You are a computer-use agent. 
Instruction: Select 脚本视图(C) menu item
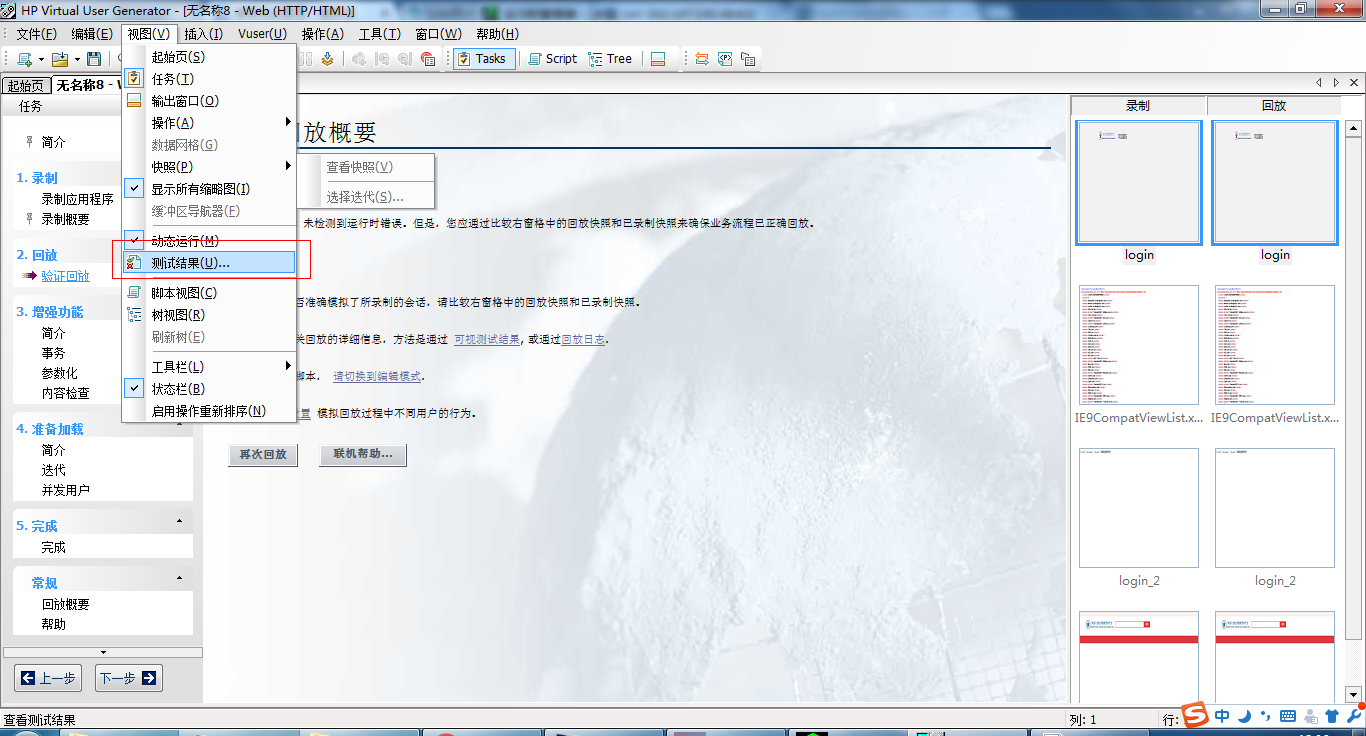[209, 293]
